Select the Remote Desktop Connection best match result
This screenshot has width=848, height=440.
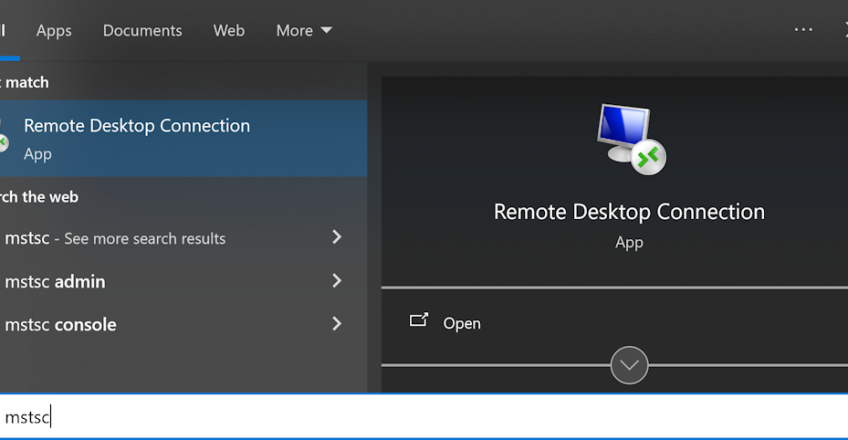(183, 138)
